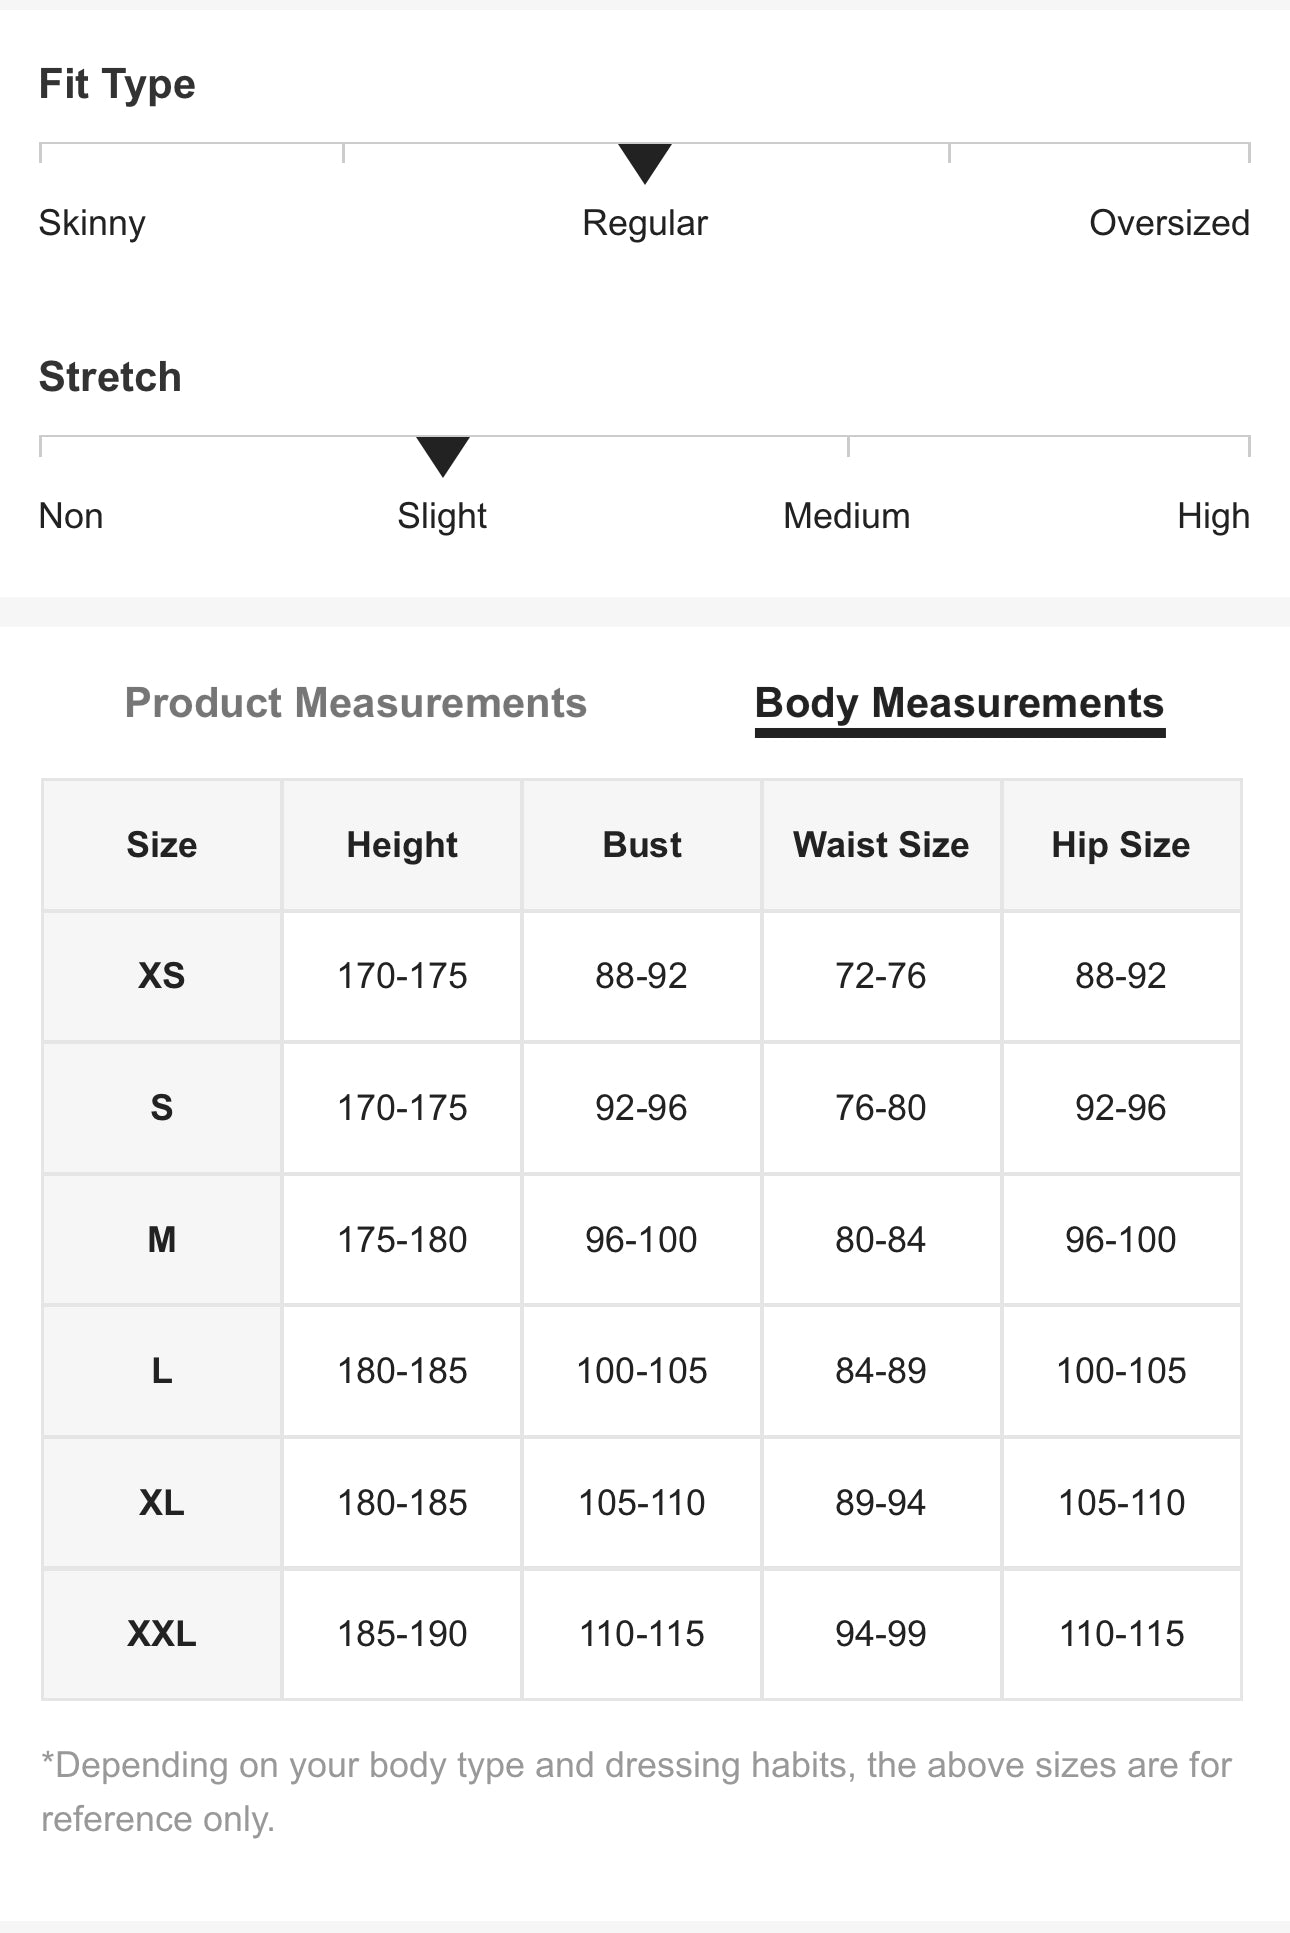The image size is (1290, 1933).
Task: Click the Bust column header
Action: (642, 845)
